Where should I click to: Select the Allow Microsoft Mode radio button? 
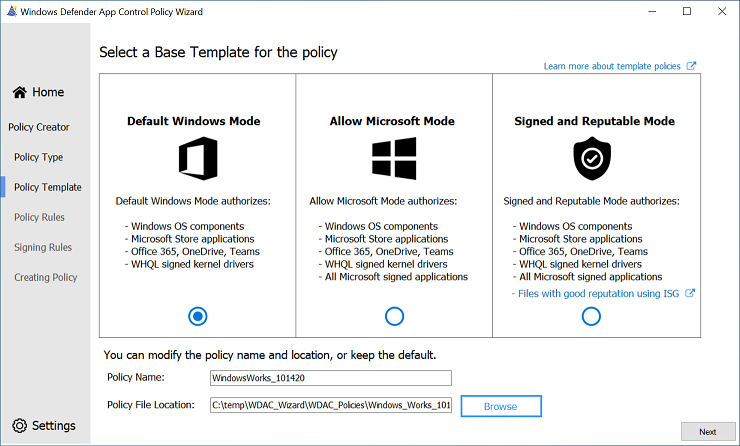point(394,316)
